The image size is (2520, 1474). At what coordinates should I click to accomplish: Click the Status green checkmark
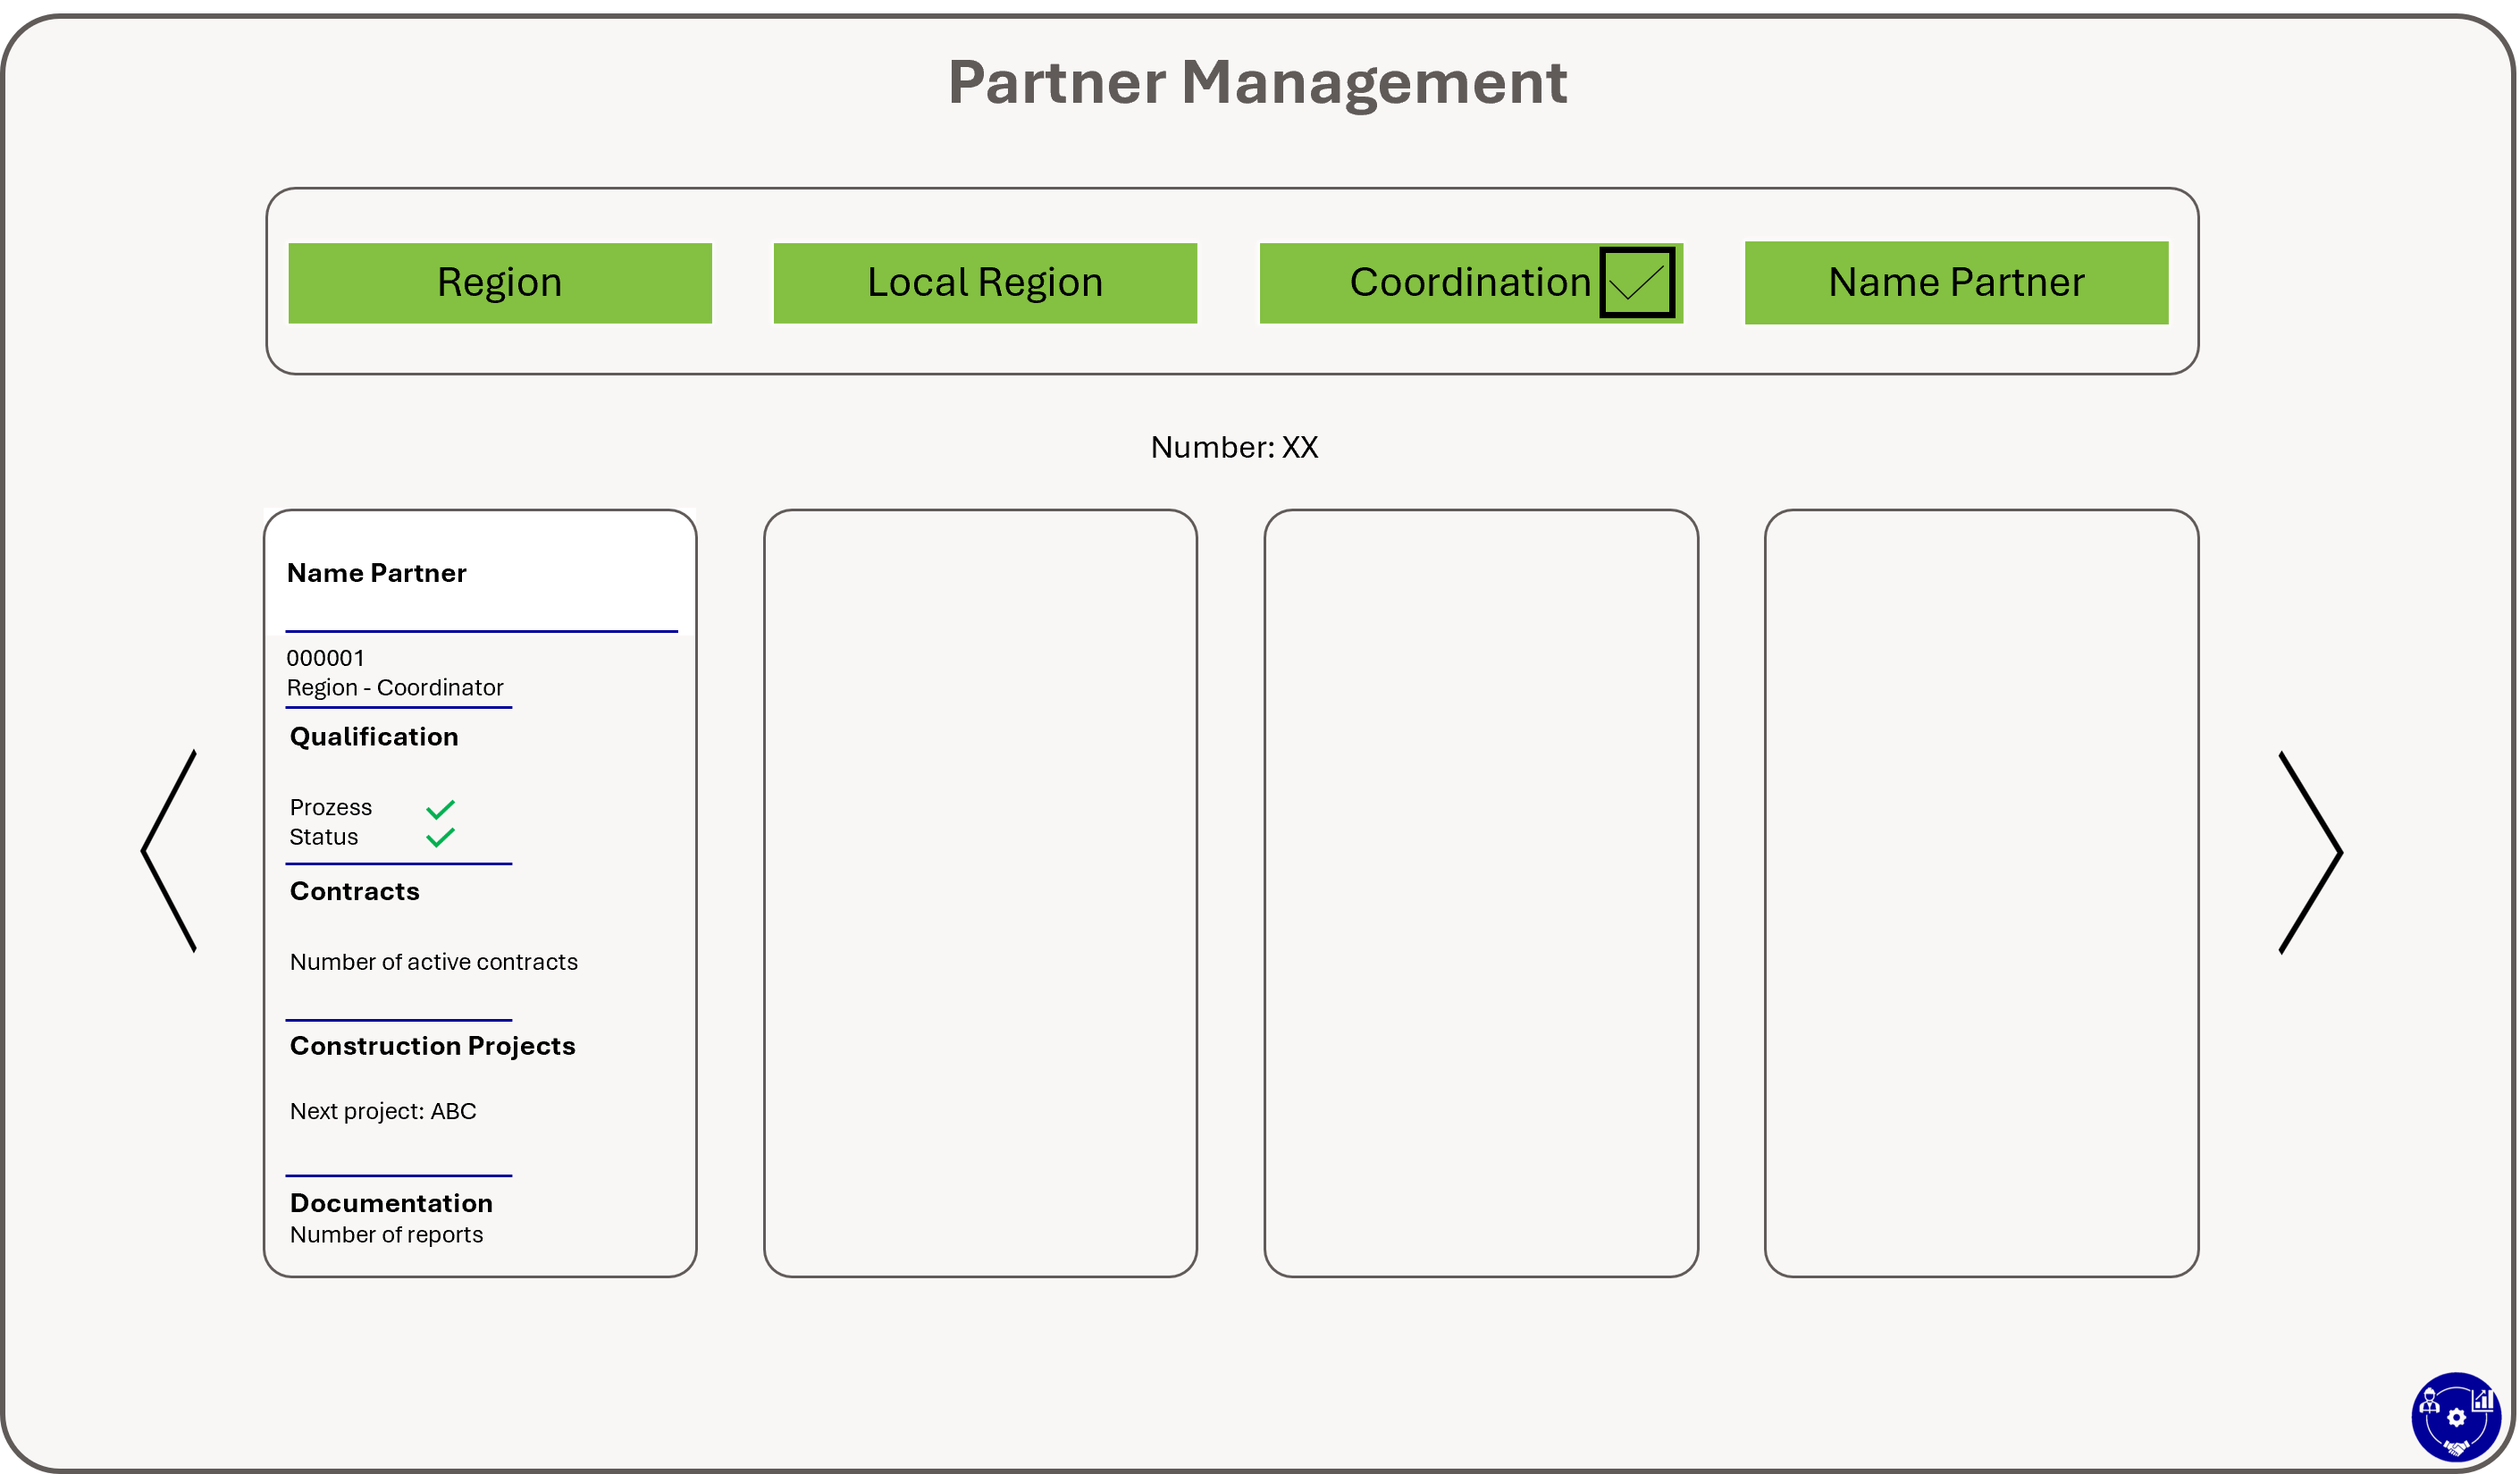coord(441,837)
